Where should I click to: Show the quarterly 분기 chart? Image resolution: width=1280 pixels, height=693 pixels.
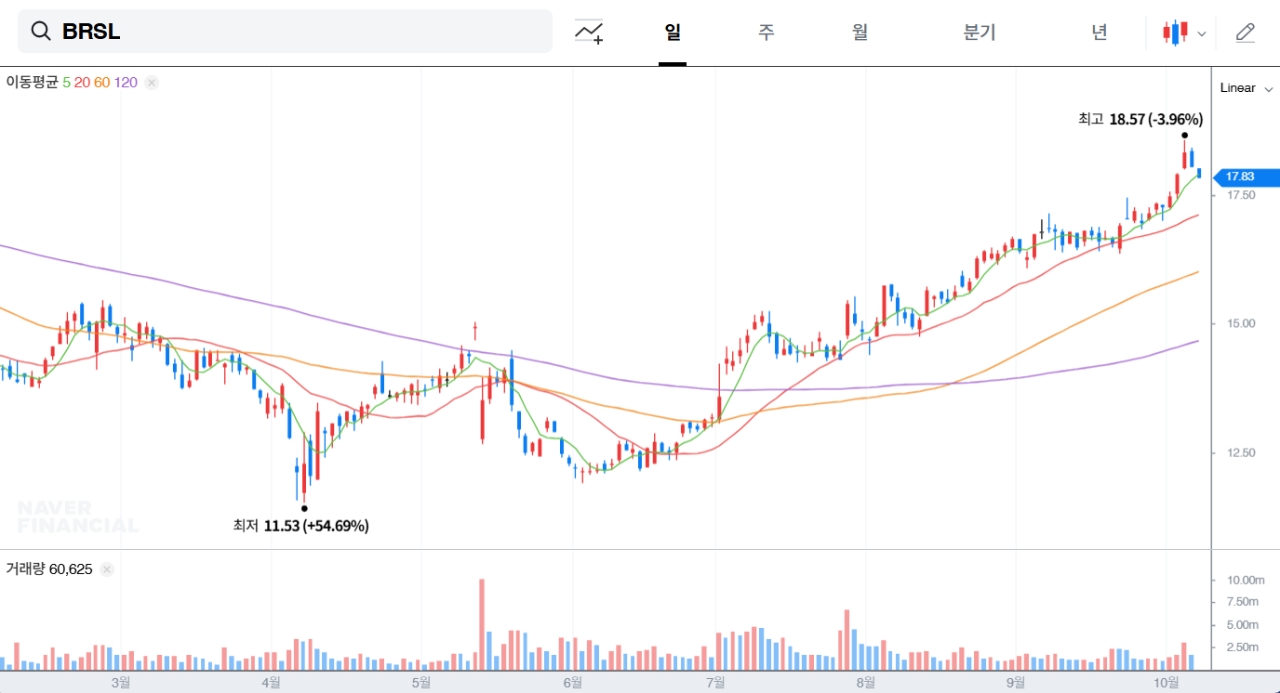pyautogui.click(x=979, y=32)
